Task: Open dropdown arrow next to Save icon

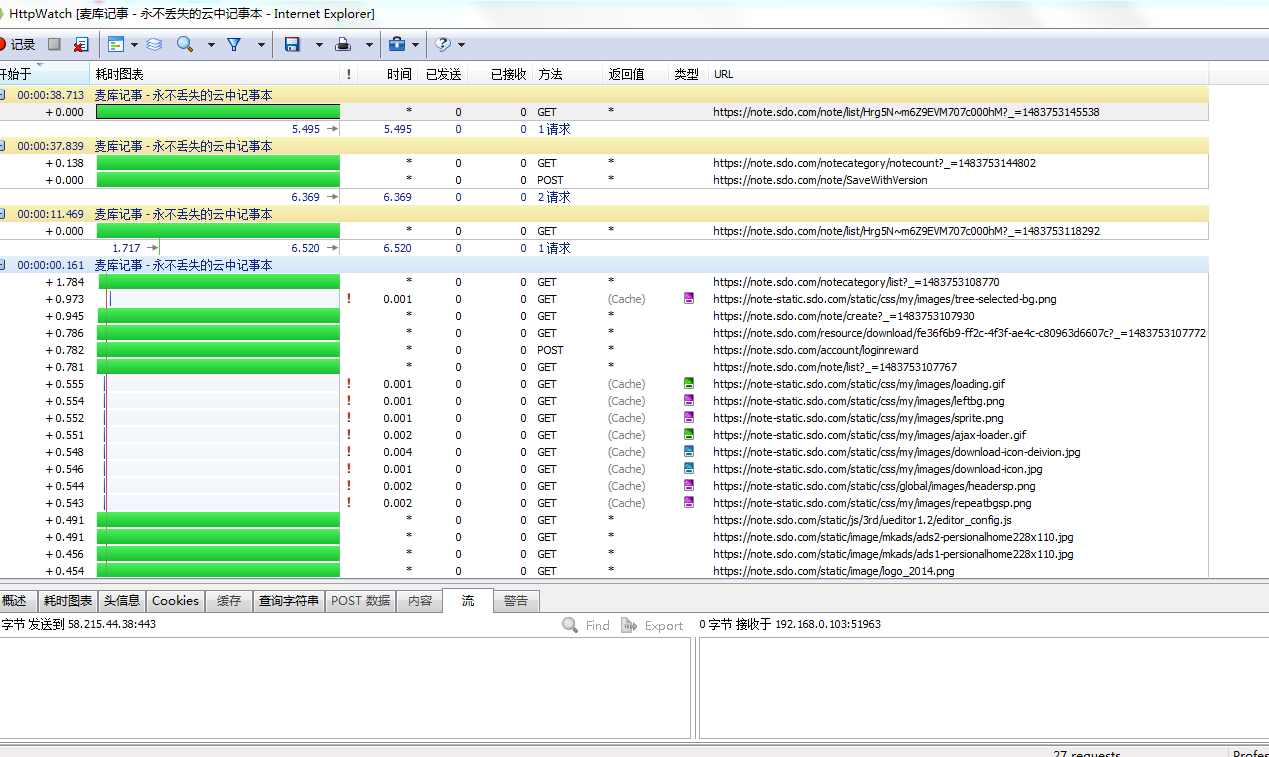Action: 319,45
